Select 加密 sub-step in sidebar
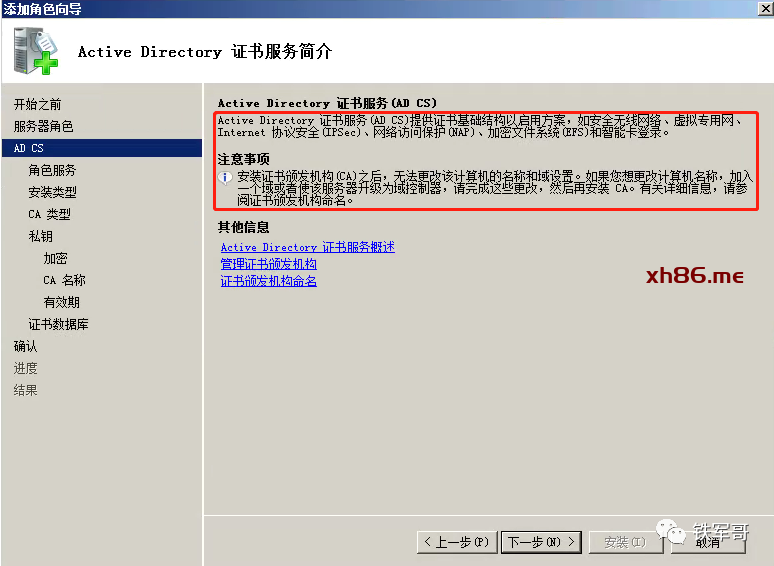This screenshot has width=774, height=566. [x=55, y=258]
